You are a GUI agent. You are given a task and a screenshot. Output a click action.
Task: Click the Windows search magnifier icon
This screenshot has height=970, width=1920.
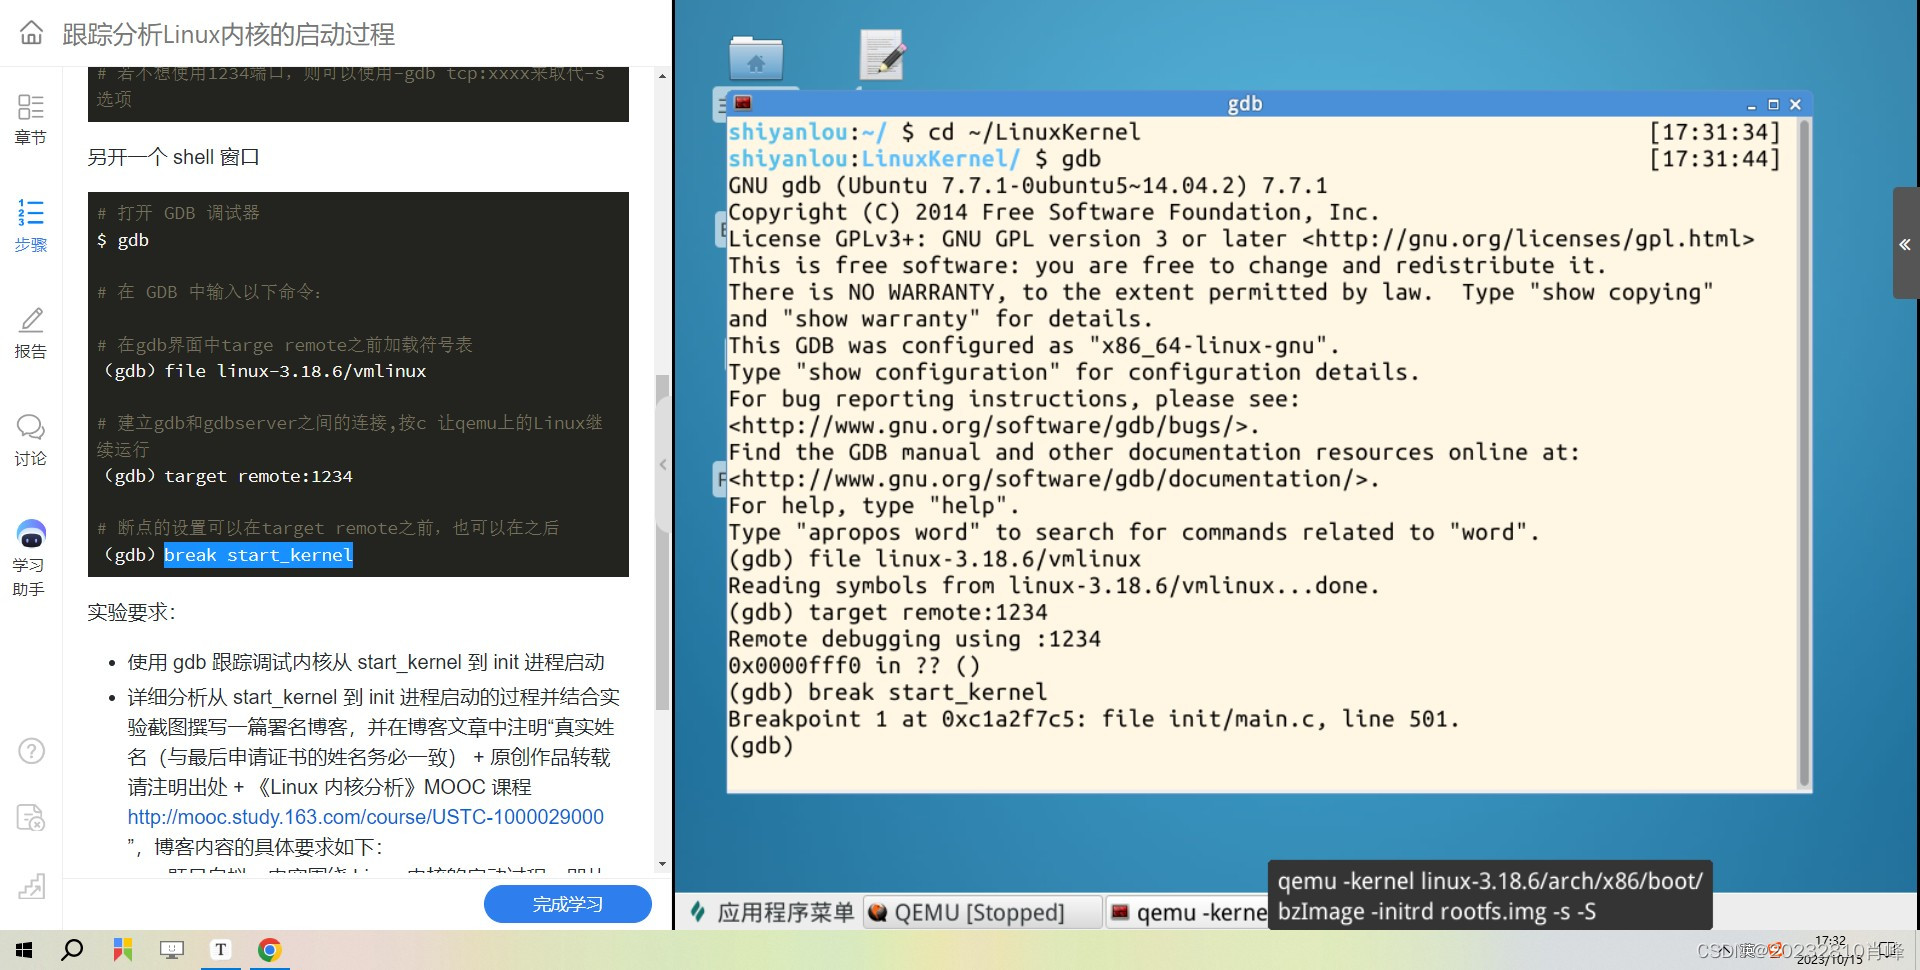click(71, 949)
